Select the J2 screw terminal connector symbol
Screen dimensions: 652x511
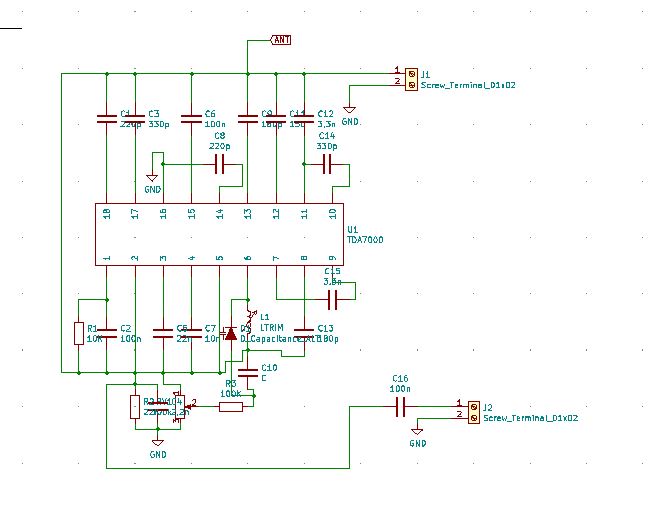[x=472, y=412]
